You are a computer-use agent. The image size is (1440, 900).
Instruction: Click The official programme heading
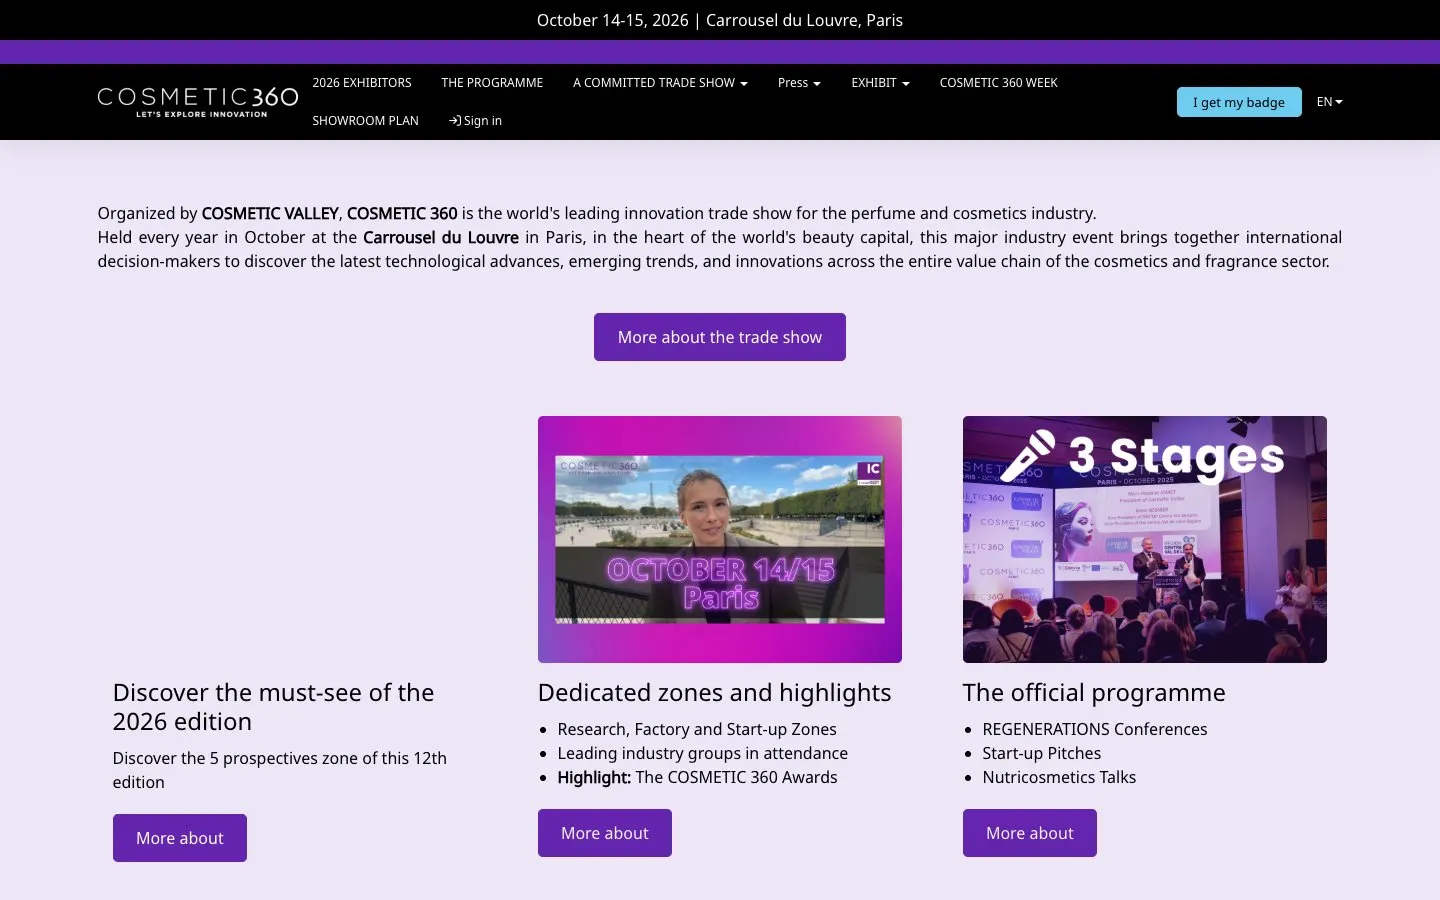(1094, 692)
